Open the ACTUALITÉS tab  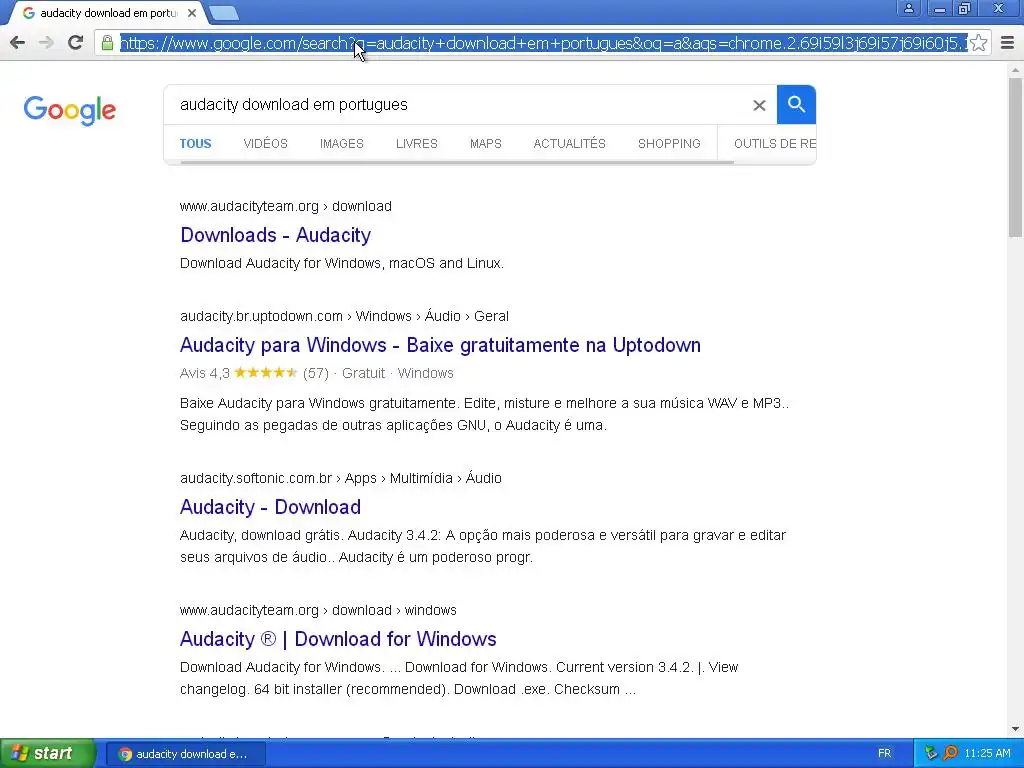569,144
